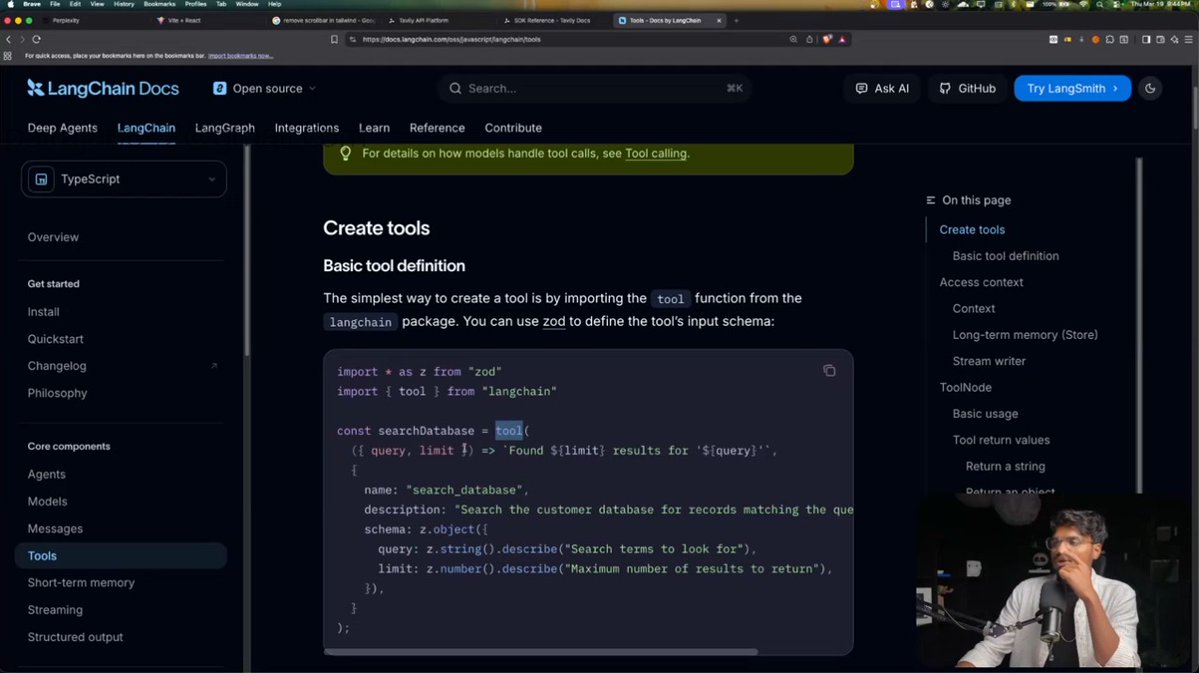
Task: Jump to Return a string section
Action: 1005,467
